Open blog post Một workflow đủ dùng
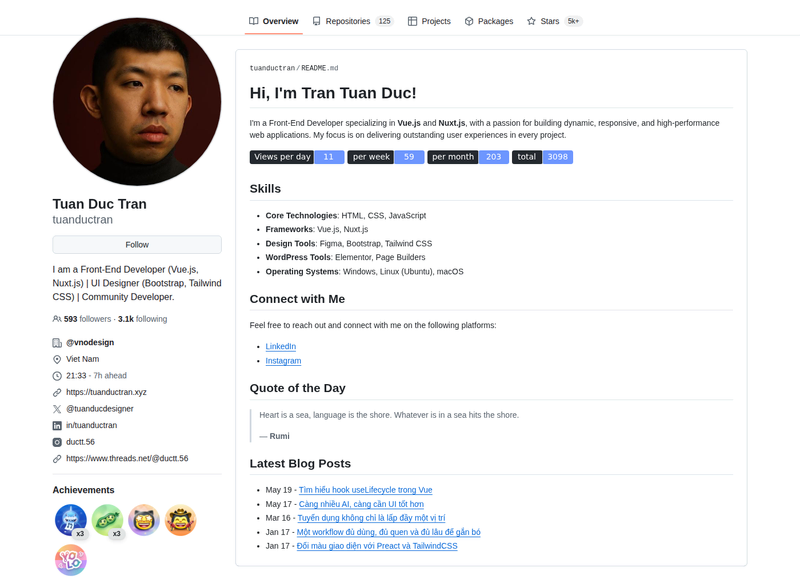 coord(389,533)
